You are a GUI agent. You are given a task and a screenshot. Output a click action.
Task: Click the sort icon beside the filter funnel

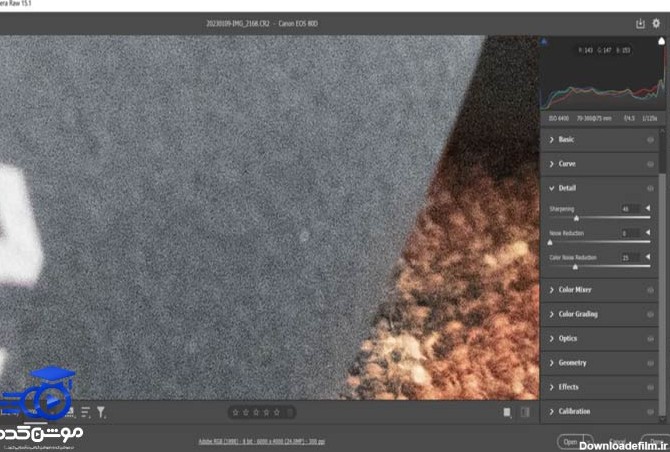(86, 411)
